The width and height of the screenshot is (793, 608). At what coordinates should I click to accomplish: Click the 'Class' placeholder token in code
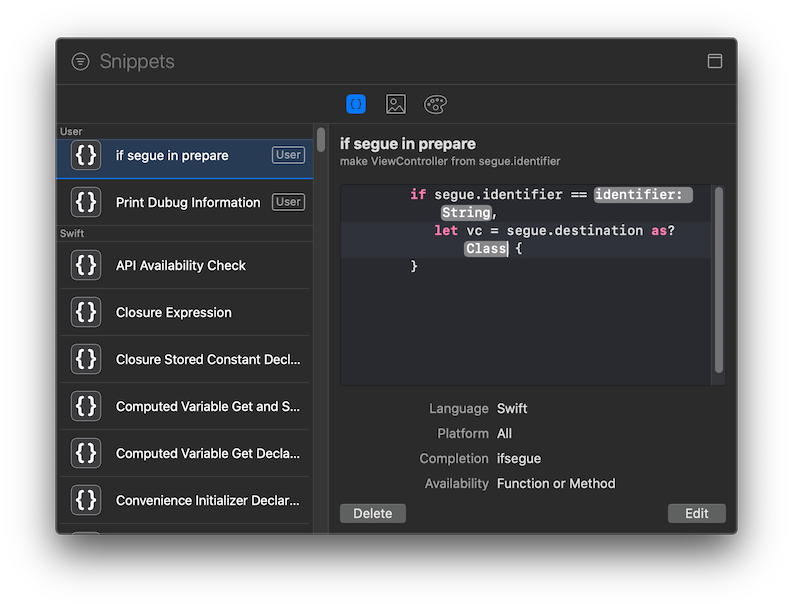[x=486, y=248]
